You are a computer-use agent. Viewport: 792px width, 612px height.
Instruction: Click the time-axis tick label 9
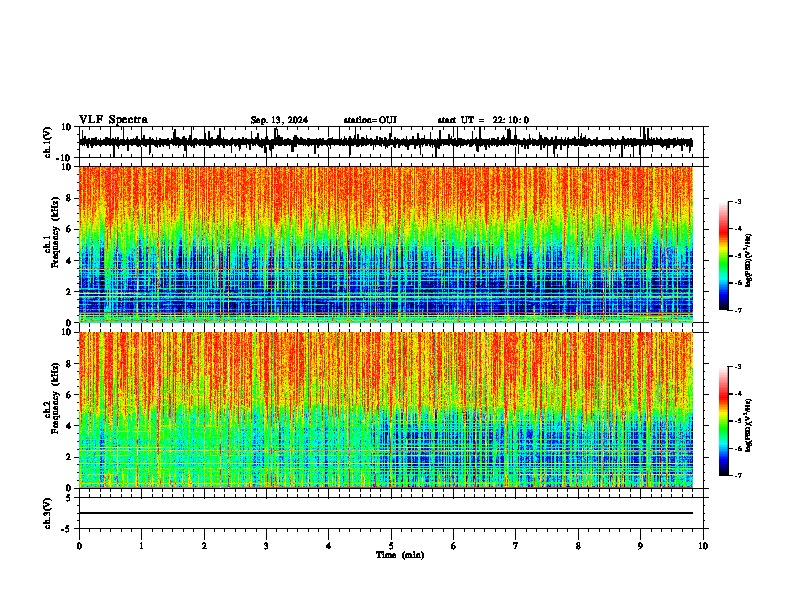(x=640, y=546)
